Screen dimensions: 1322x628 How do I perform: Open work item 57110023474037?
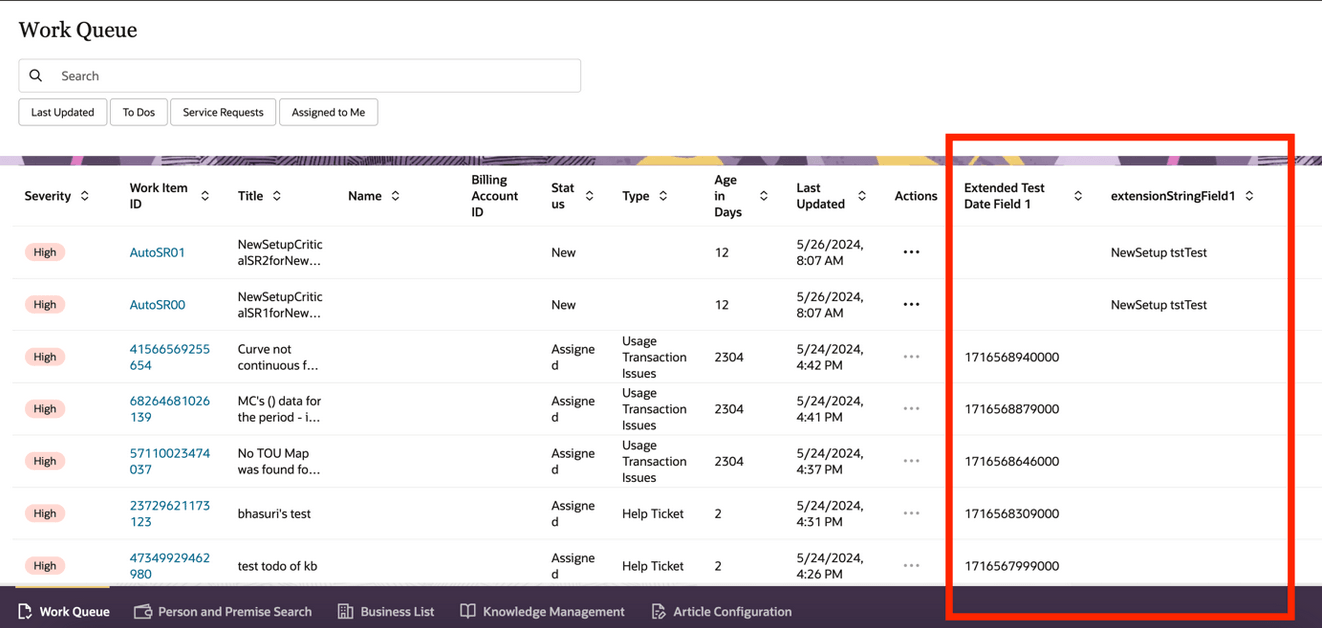point(169,460)
